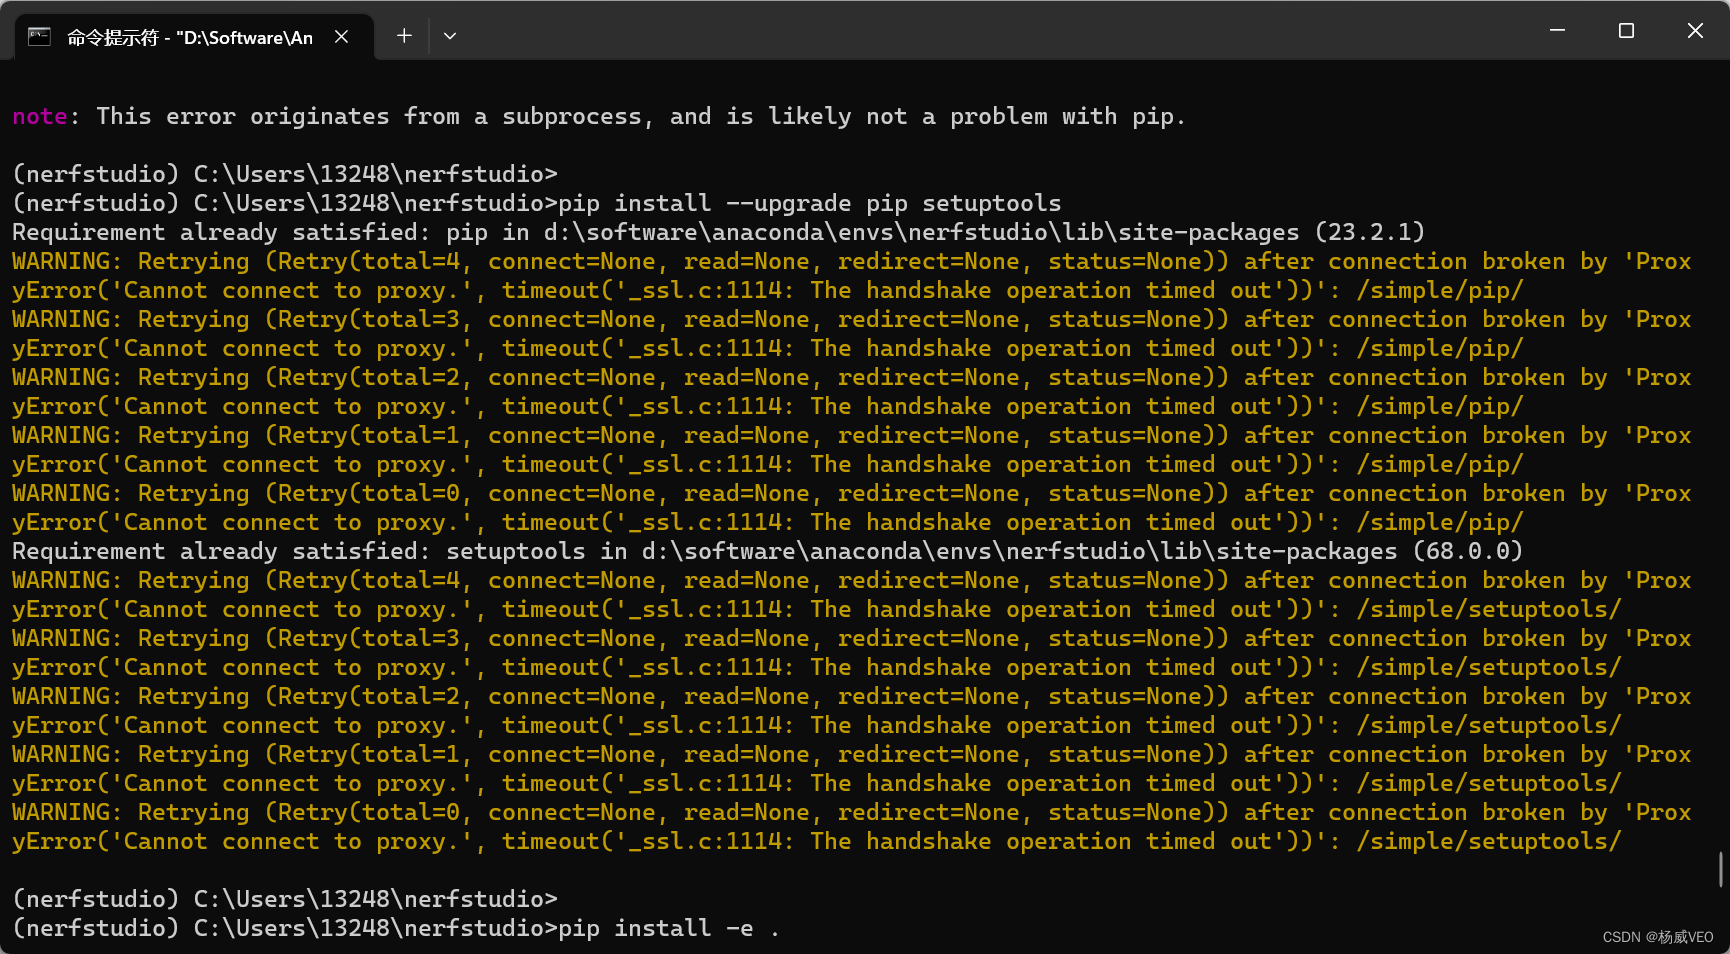Open a new tab with the plus icon
The width and height of the screenshot is (1730, 954).
pos(404,35)
